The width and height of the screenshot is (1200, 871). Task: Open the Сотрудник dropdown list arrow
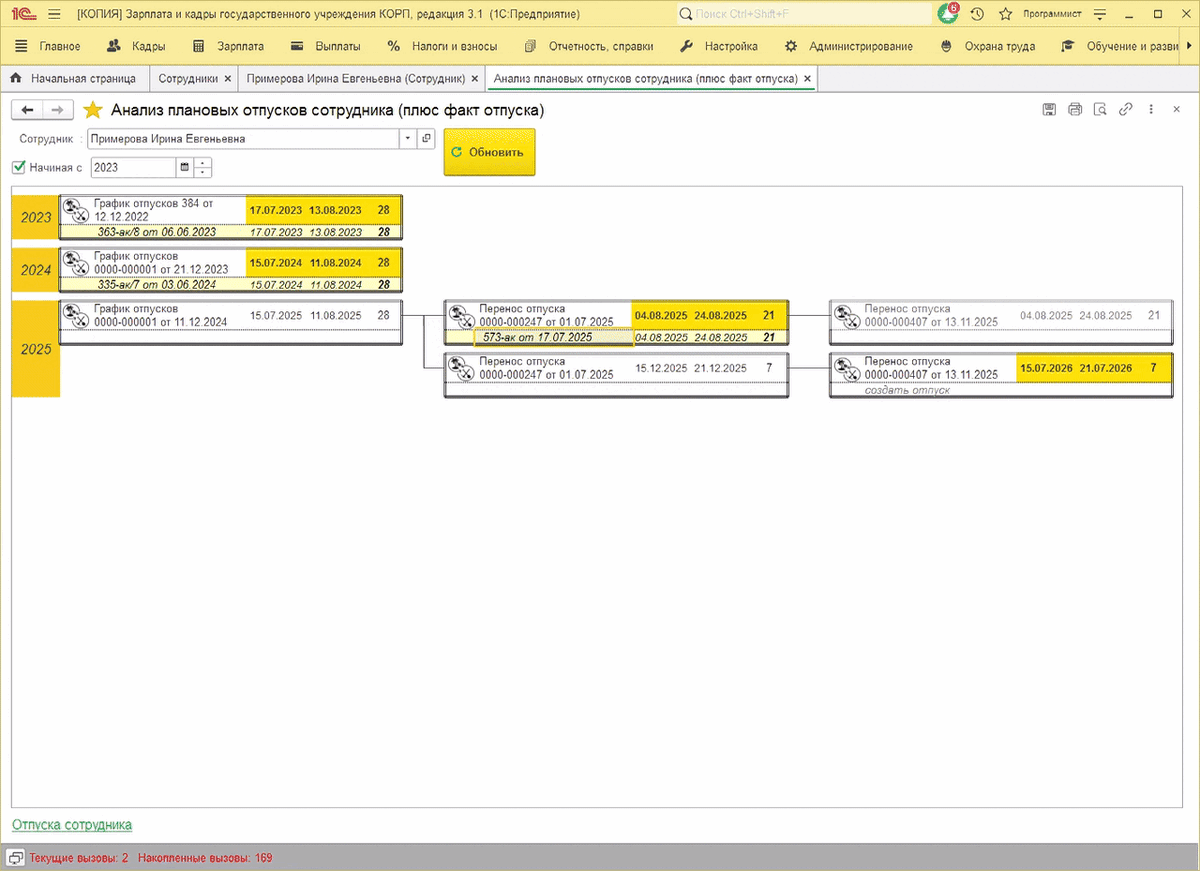pyautogui.click(x=408, y=139)
